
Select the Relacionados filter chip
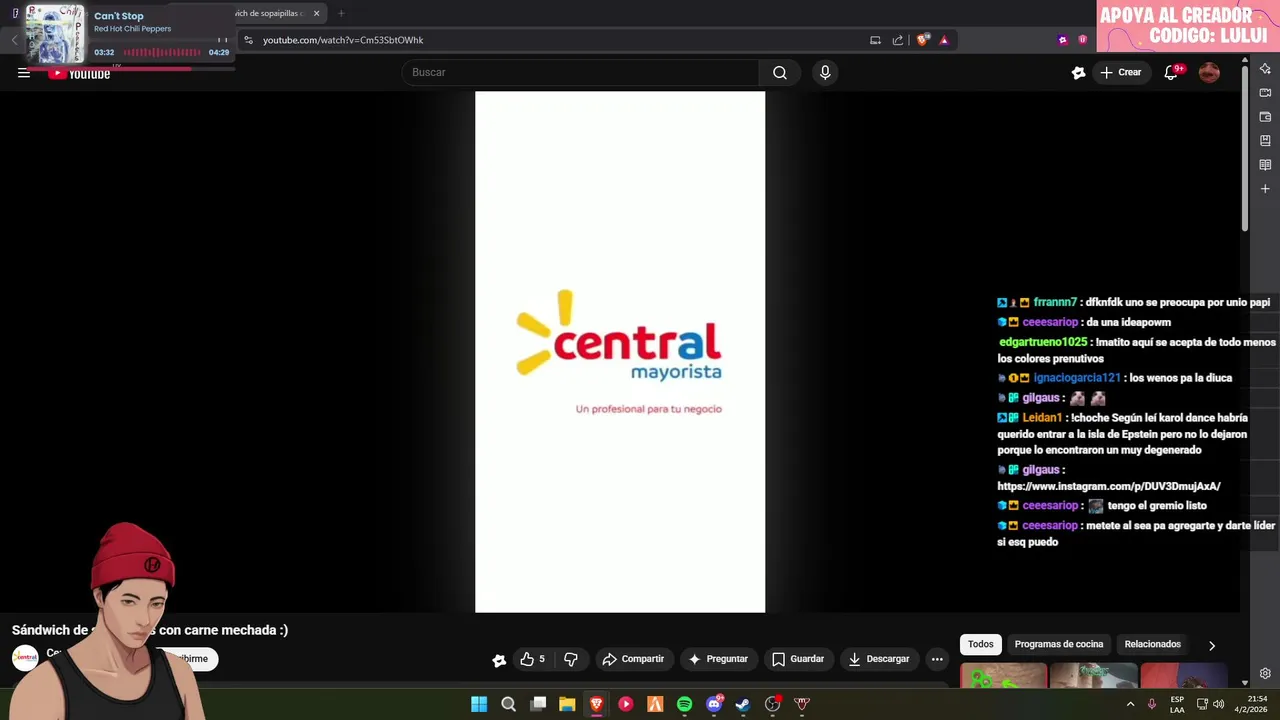(1153, 644)
